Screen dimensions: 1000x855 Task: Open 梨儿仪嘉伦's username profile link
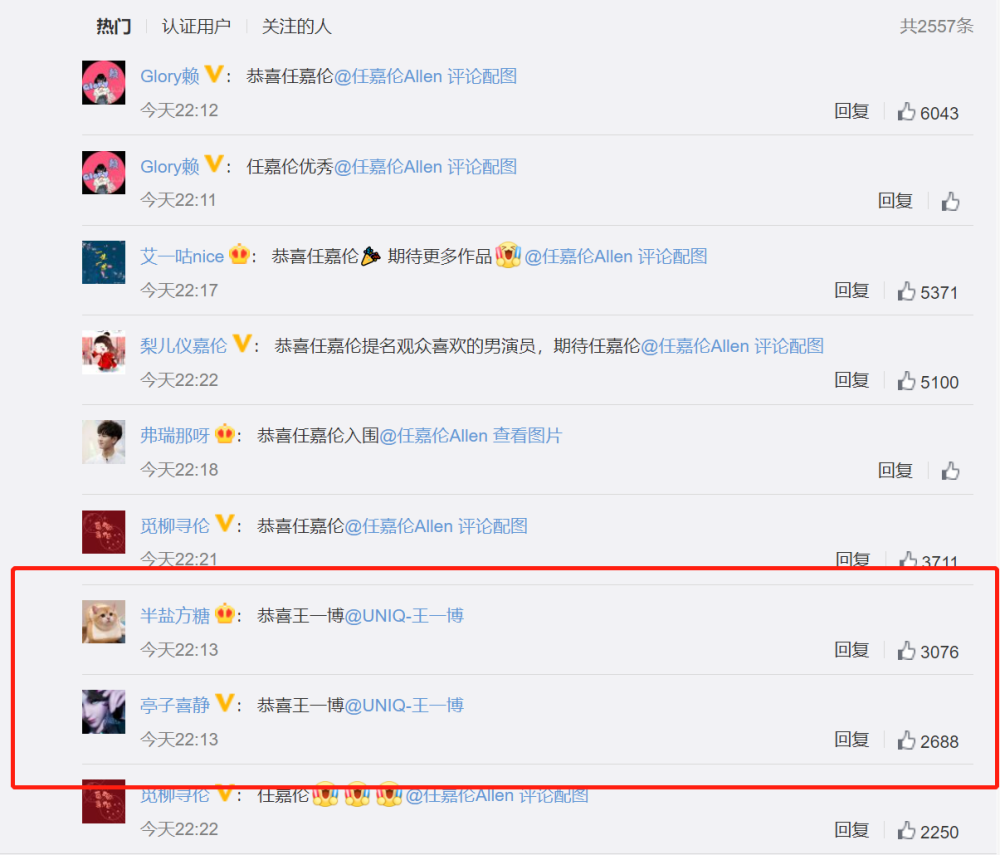click(x=184, y=346)
